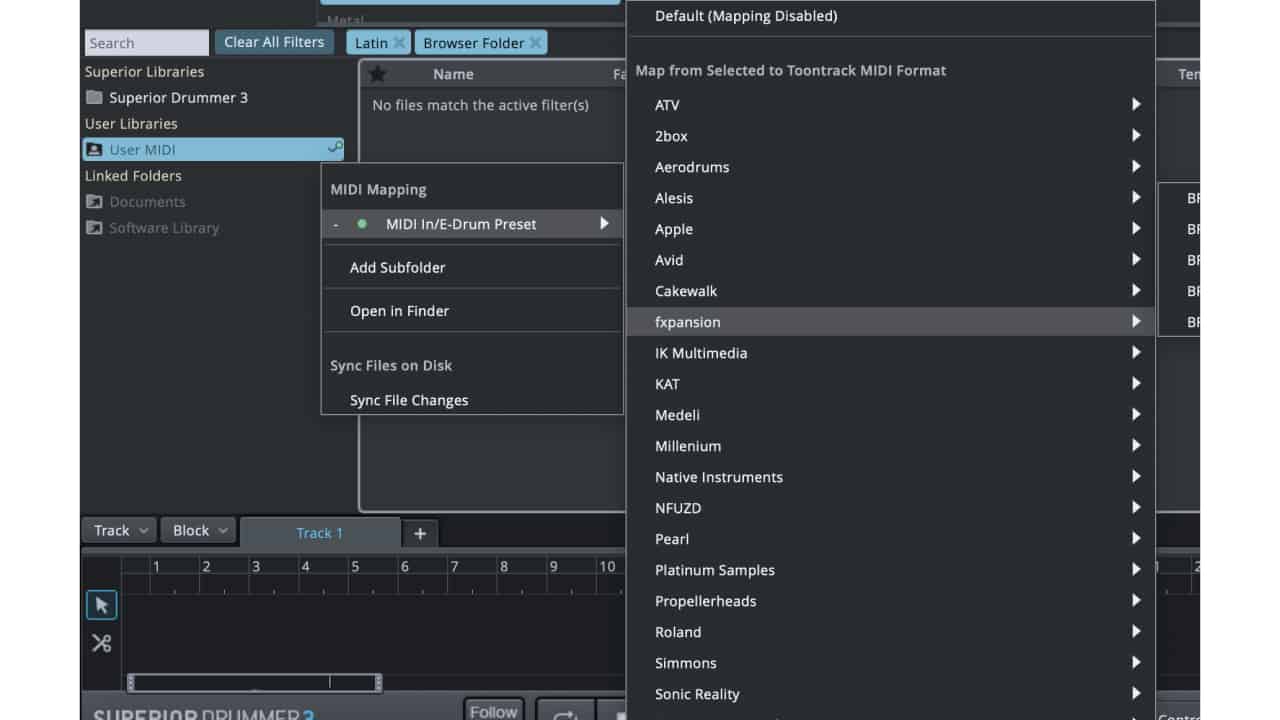Click the Software Library folder icon
1280x720 pixels.
[x=94, y=228]
